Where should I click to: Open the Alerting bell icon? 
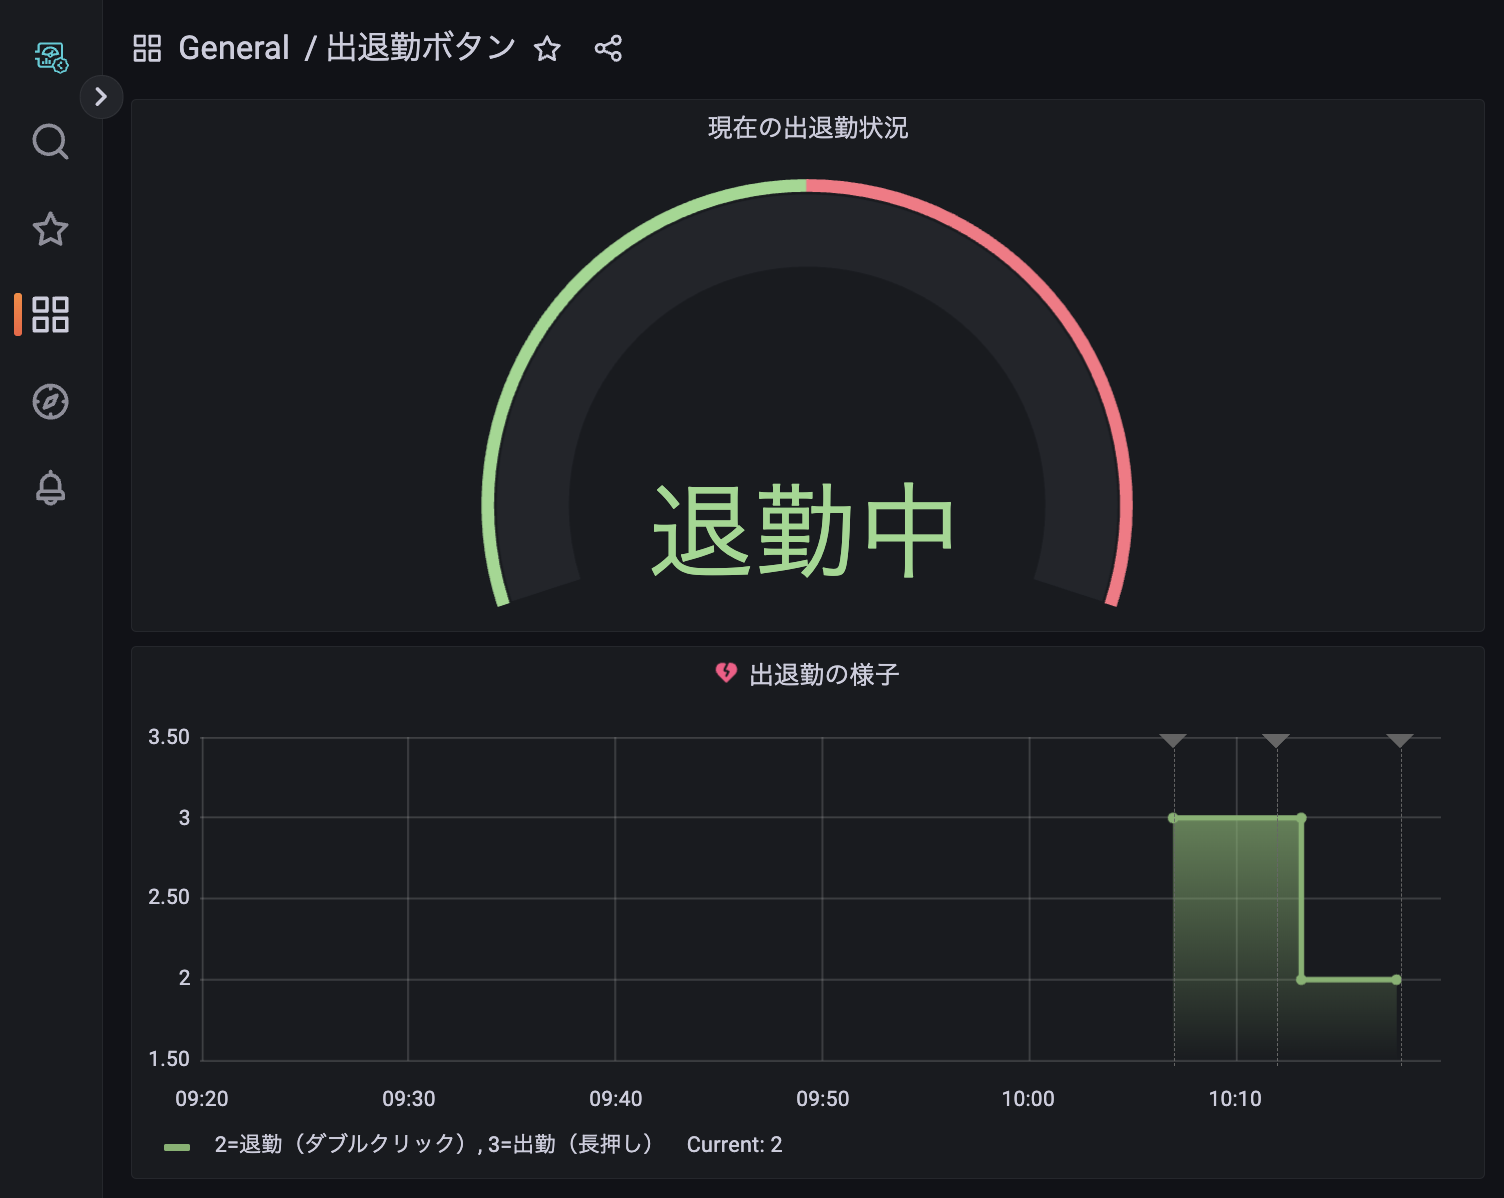tap(50, 488)
